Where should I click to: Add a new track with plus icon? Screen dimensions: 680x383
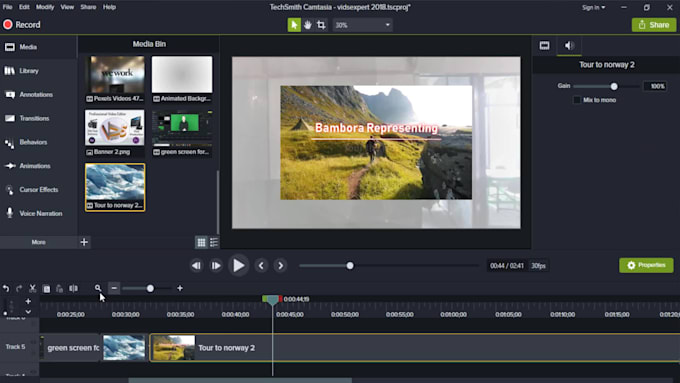click(x=28, y=301)
